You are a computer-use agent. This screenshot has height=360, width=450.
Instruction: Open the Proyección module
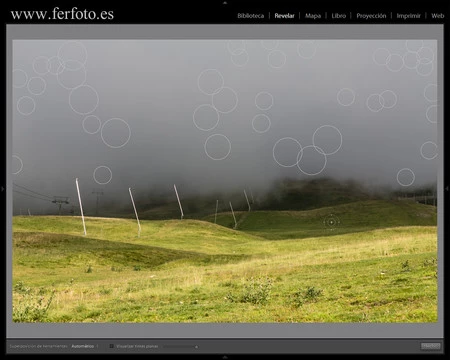(371, 16)
